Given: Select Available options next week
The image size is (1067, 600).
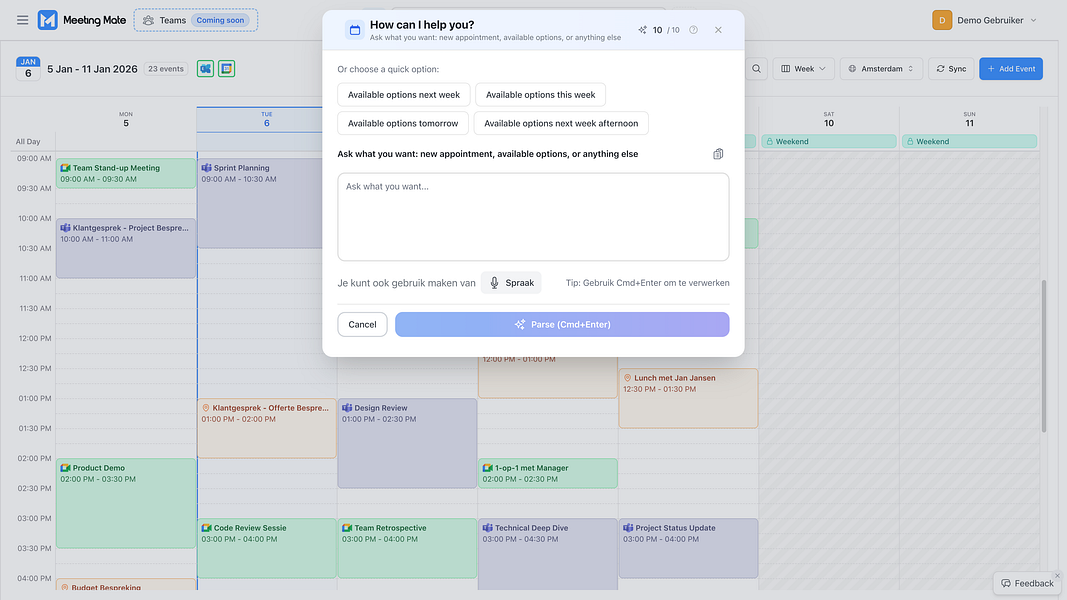Looking at the screenshot, I should coord(404,95).
